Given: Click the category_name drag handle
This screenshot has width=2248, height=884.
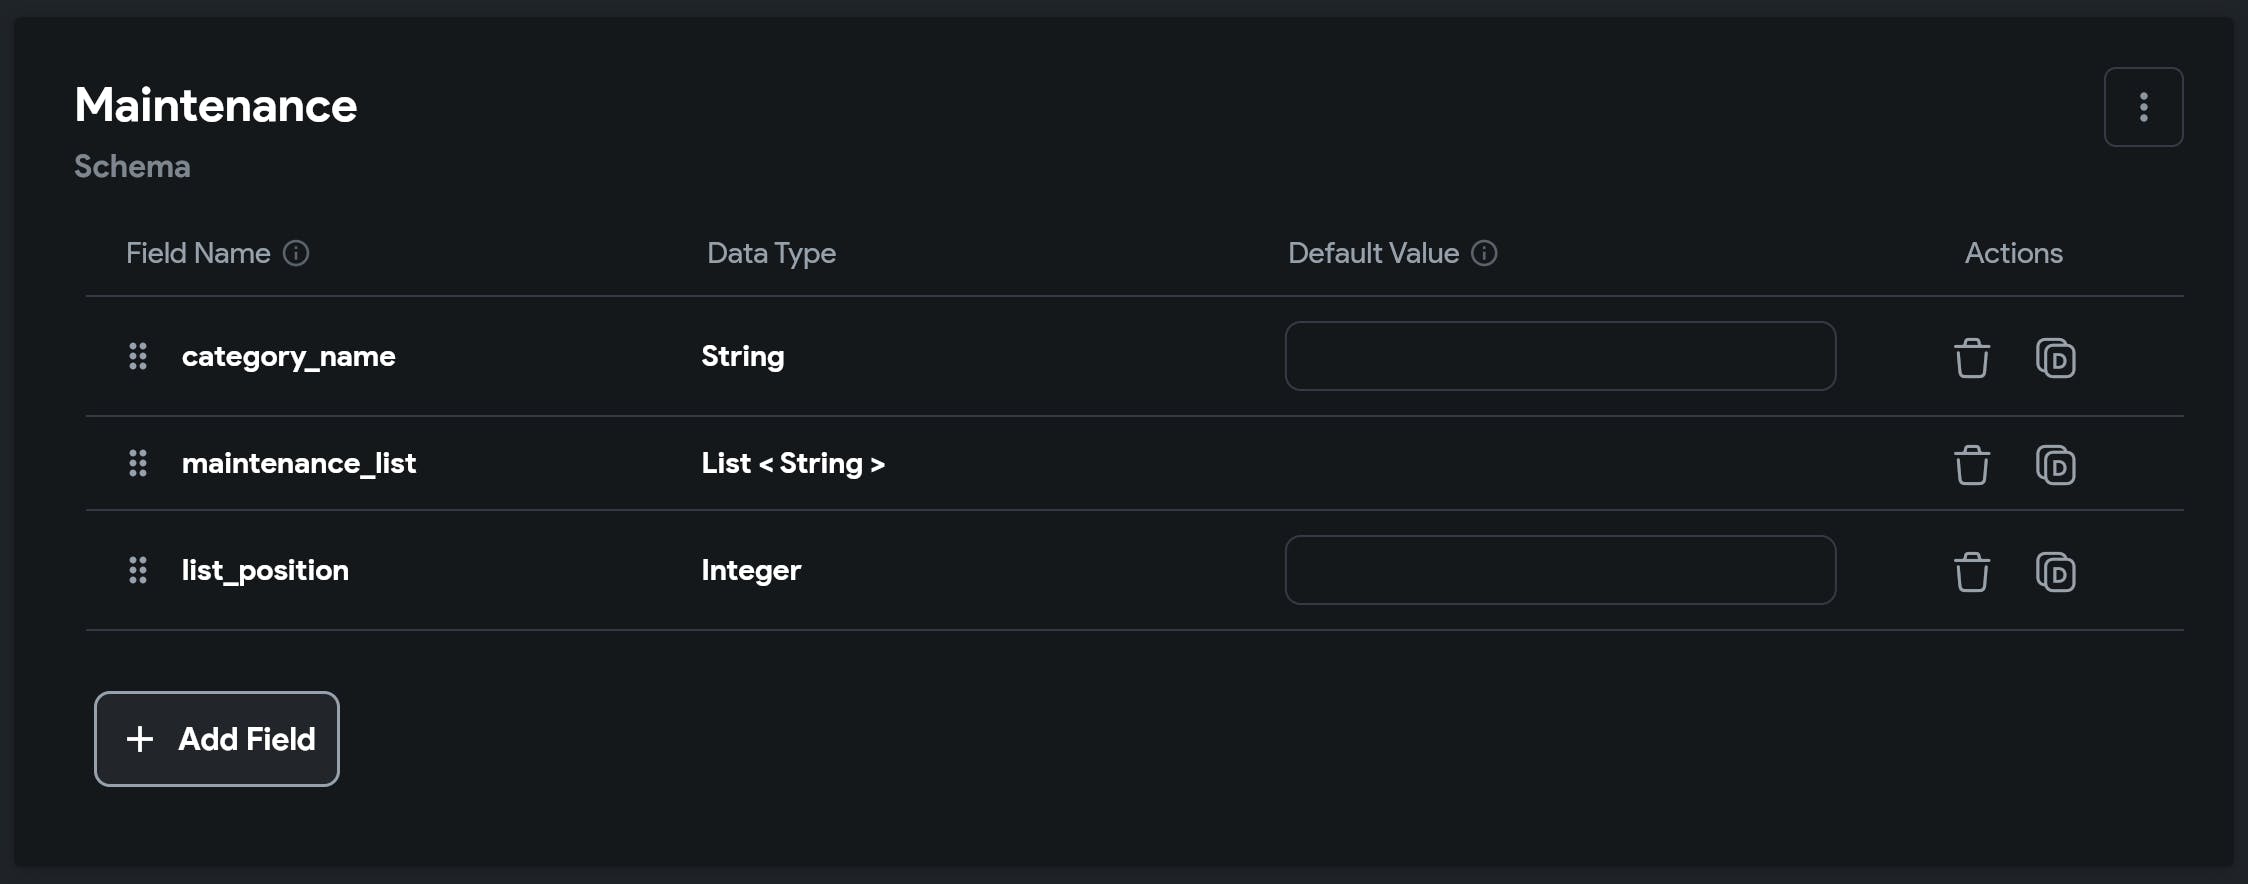Looking at the screenshot, I should coord(138,356).
